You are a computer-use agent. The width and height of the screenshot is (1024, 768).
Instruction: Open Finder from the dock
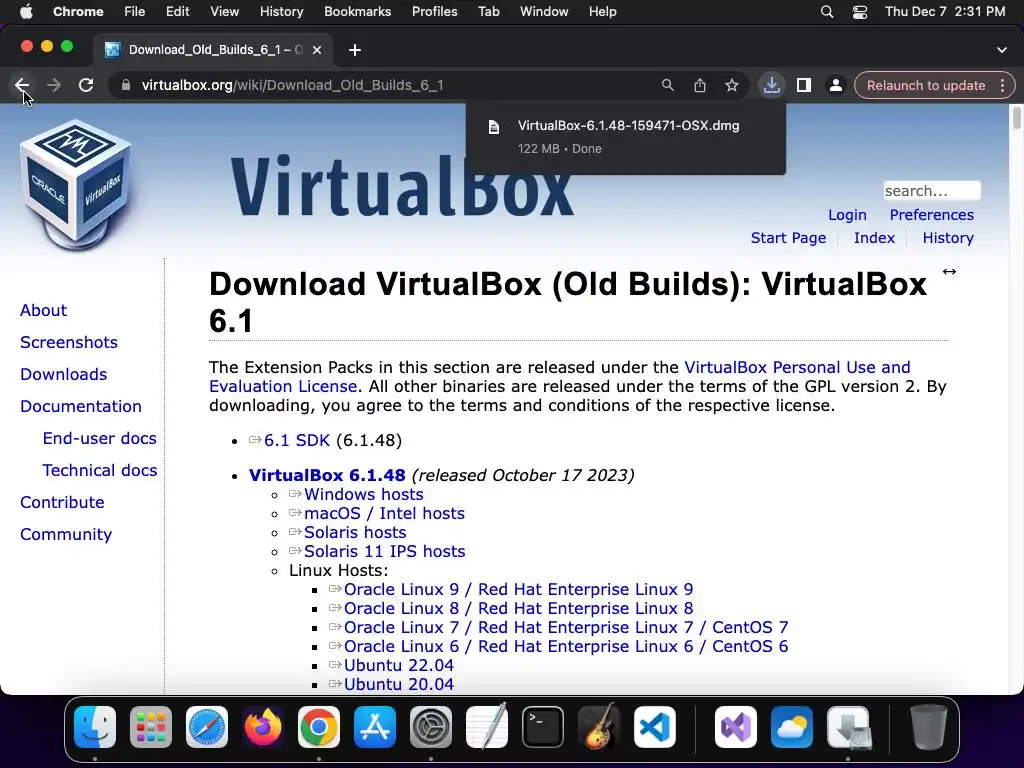tap(95, 727)
